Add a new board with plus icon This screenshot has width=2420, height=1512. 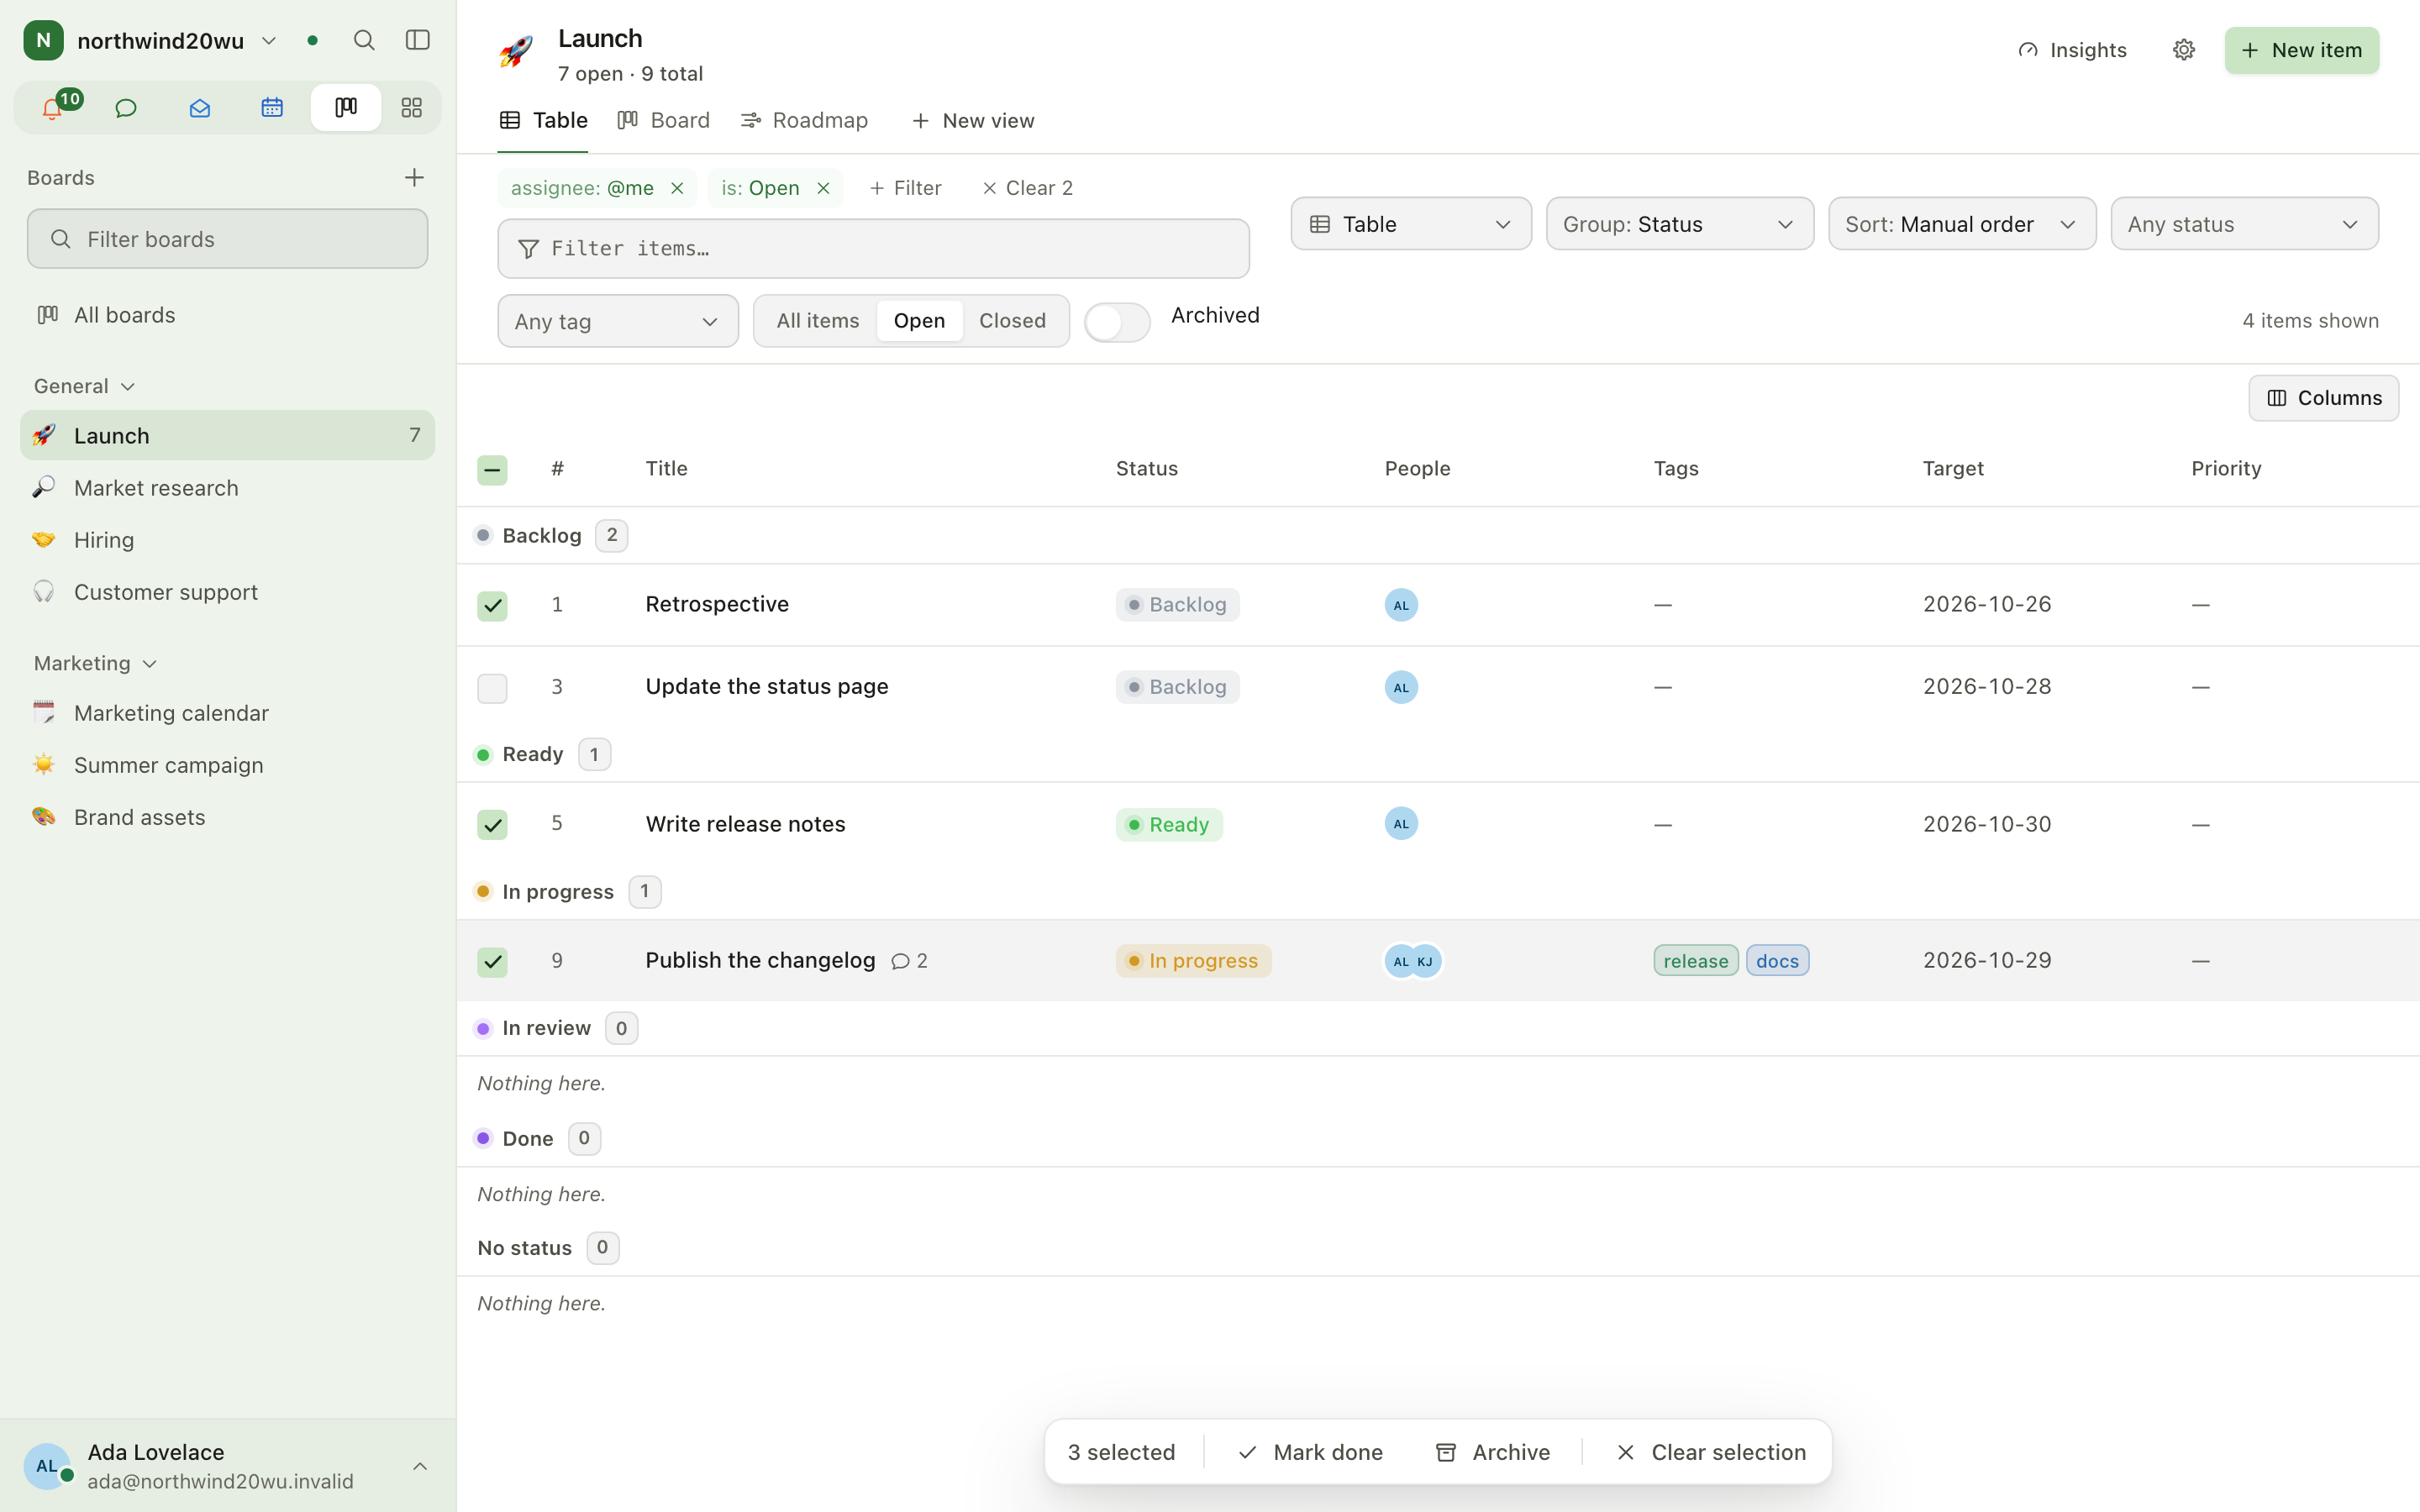(x=414, y=178)
